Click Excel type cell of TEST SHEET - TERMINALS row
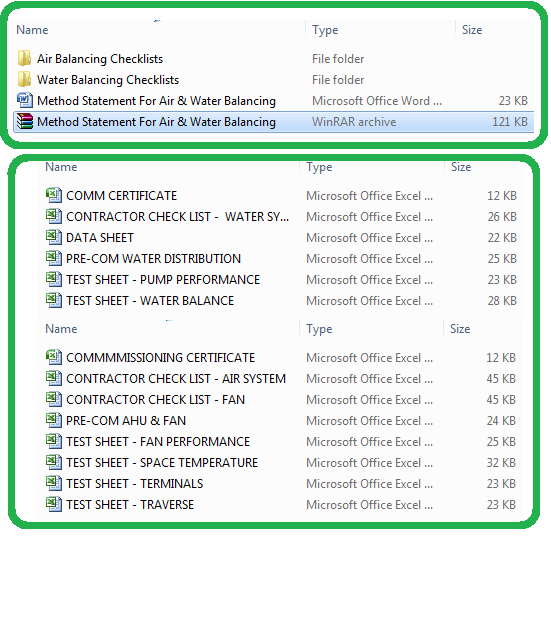The width and height of the screenshot is (551, 623). [x=369, y=484]
